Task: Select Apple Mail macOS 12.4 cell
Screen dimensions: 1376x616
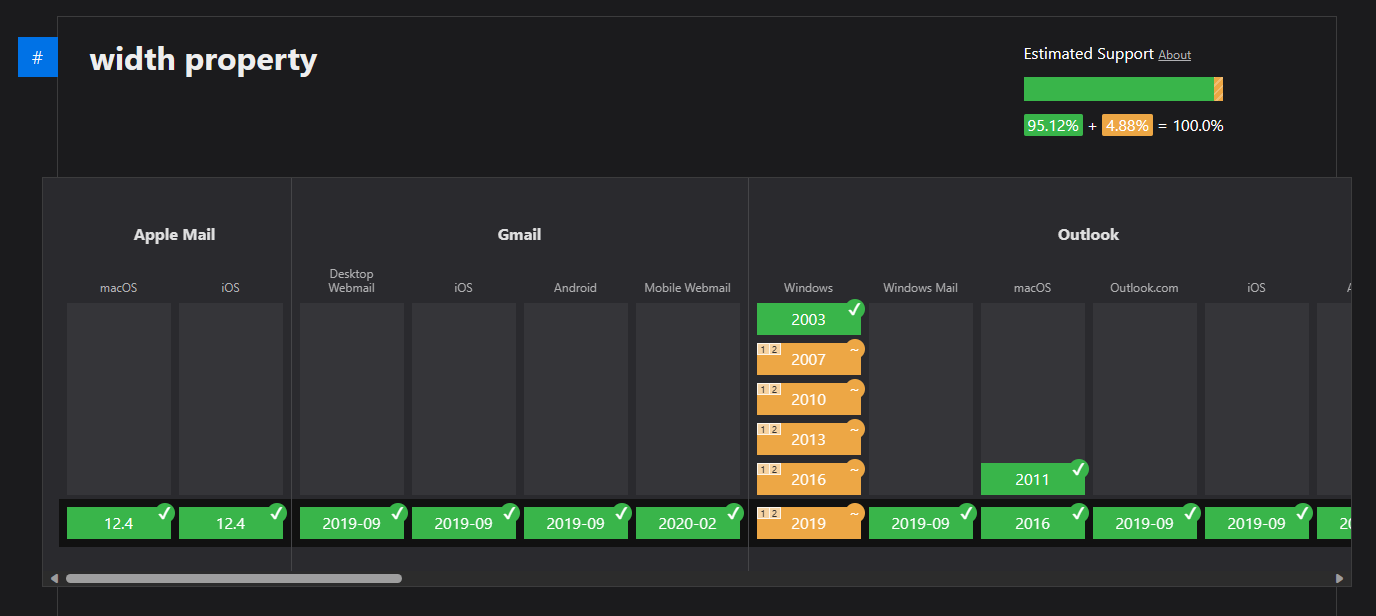Action: pyautogui.click(x=119, y=523)
